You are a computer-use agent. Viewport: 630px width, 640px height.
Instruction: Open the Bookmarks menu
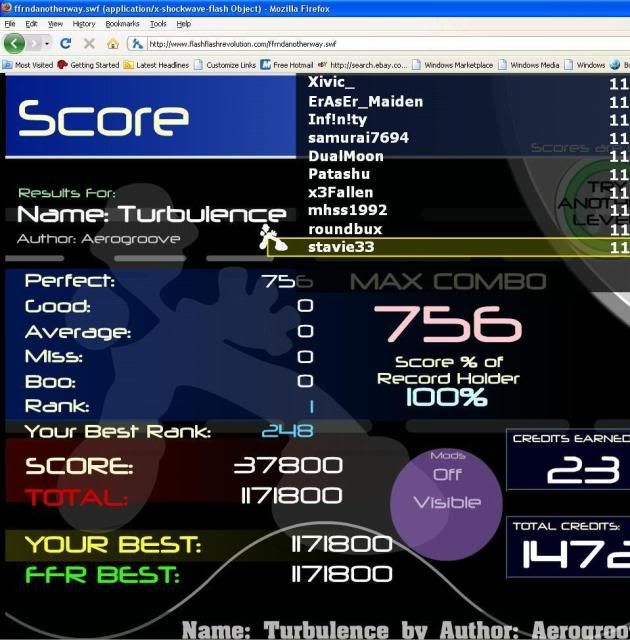click(x=122, y=23)
